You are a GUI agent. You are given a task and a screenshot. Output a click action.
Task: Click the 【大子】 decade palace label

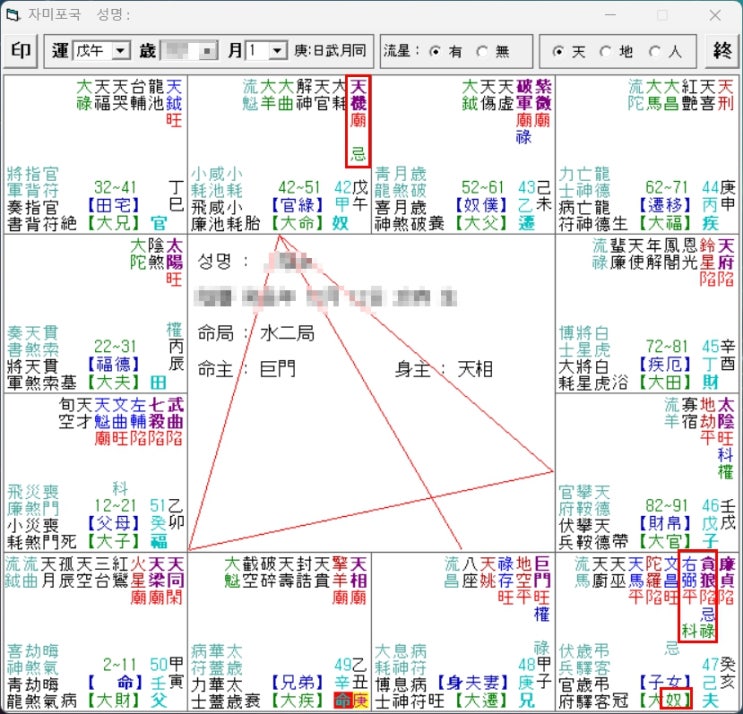click(x=113, y=541)
